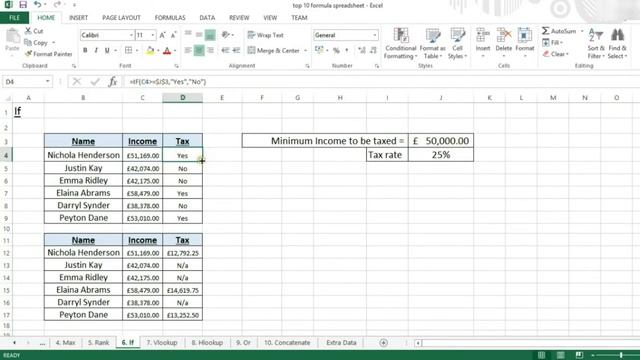The image size is (640, 360).
Task: Select column D header
Action: (182, 98)
